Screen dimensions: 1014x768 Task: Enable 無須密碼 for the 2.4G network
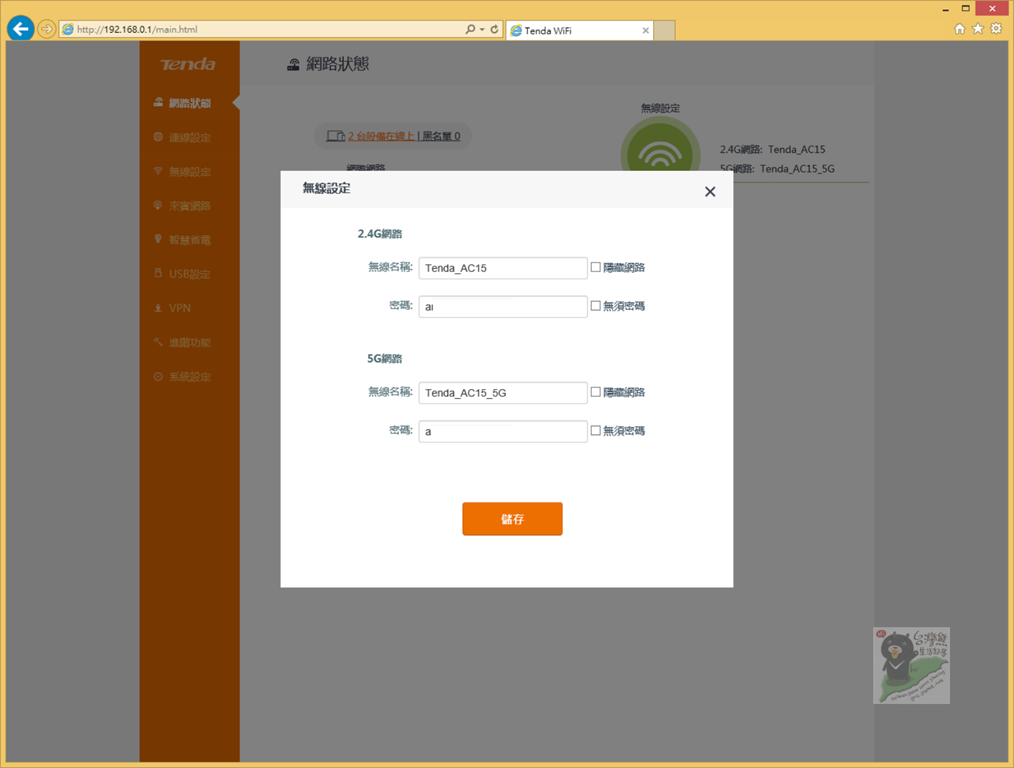(596, 306)
